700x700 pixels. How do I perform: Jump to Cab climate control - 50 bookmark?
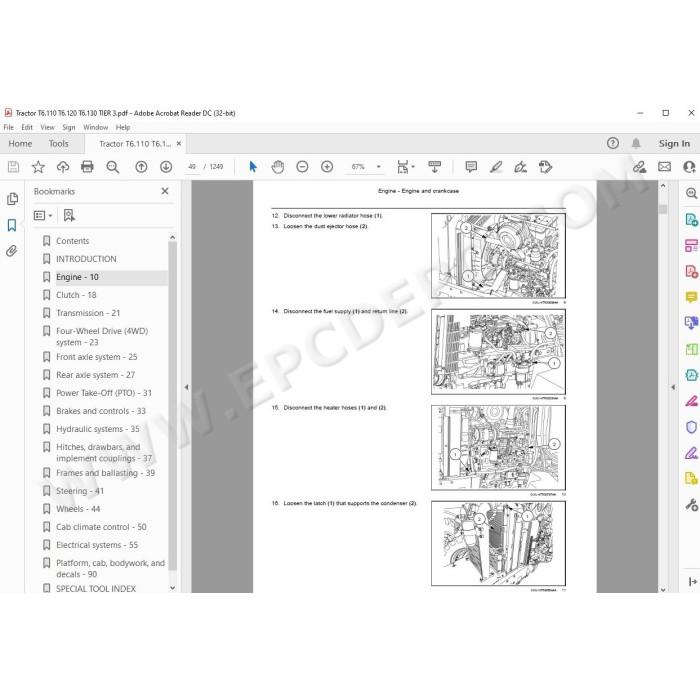101,527
